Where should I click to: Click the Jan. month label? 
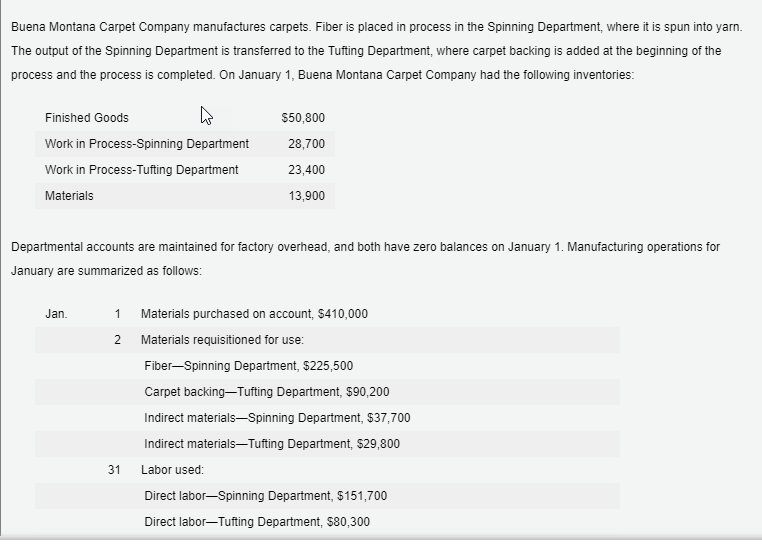point(56,314)
